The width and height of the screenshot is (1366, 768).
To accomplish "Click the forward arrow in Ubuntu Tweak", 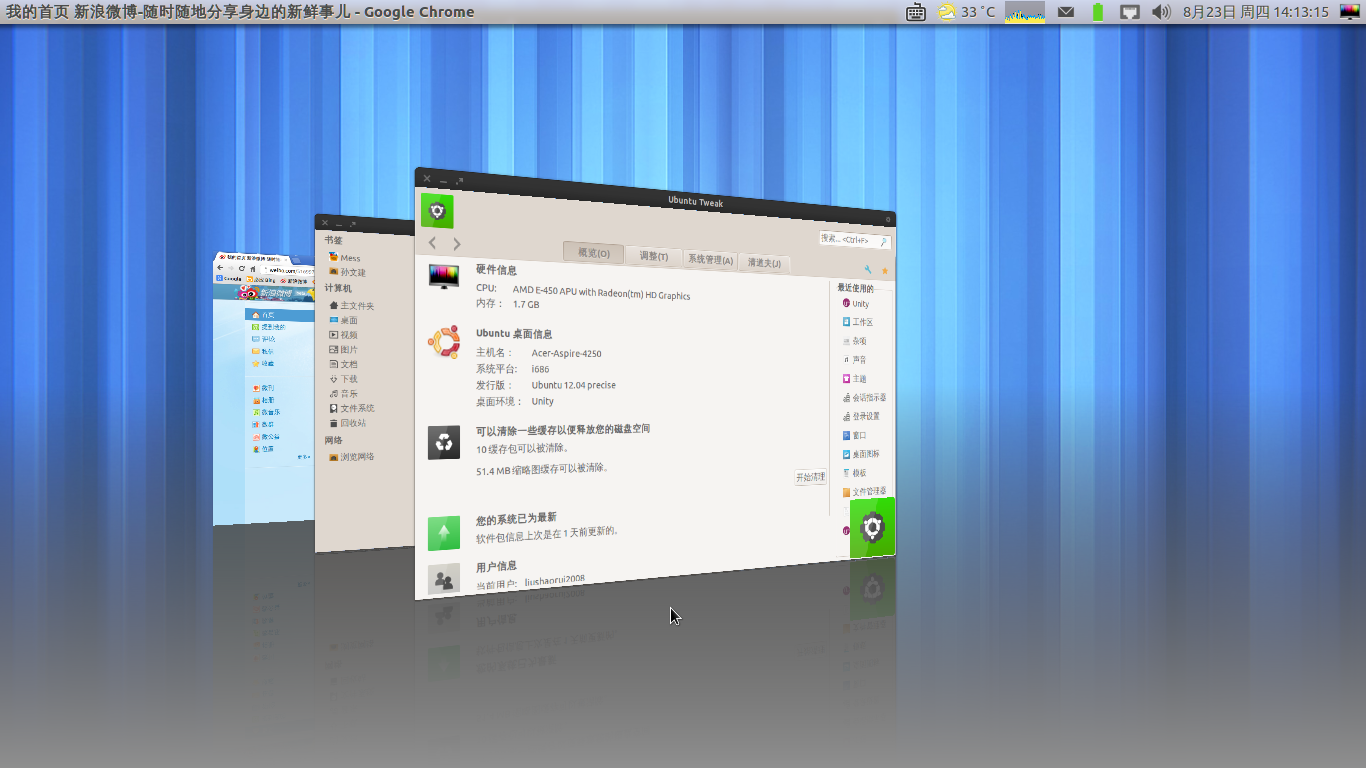I will coord(457,244).
